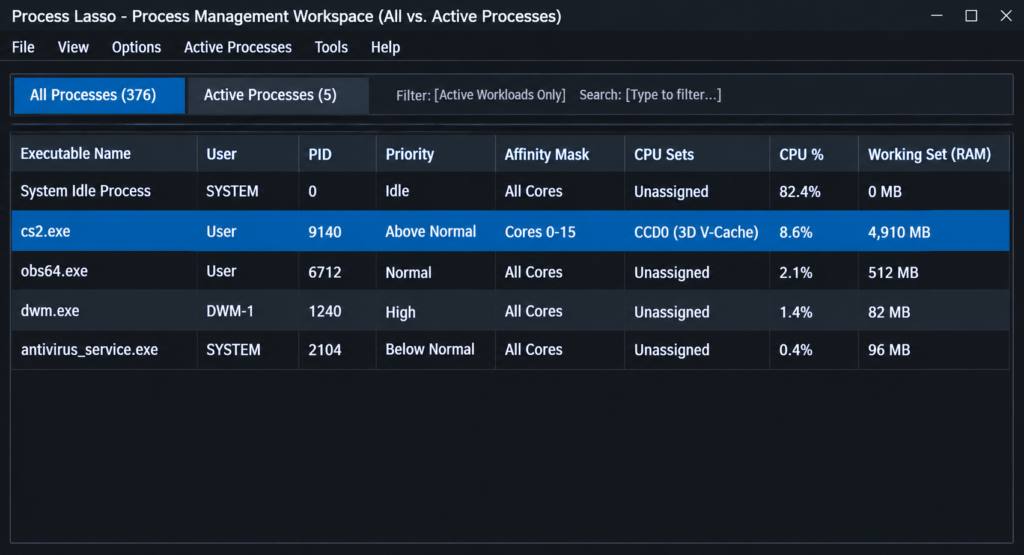This screenshot has width=1024, height=555.
Task: Click Normal priority in obs64.exe row
Action: pos(408,272)
